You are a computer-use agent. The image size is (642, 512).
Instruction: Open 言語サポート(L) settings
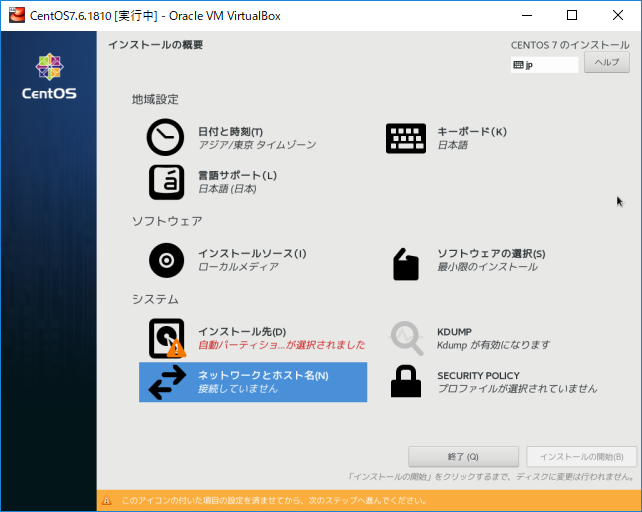point(237,175)
